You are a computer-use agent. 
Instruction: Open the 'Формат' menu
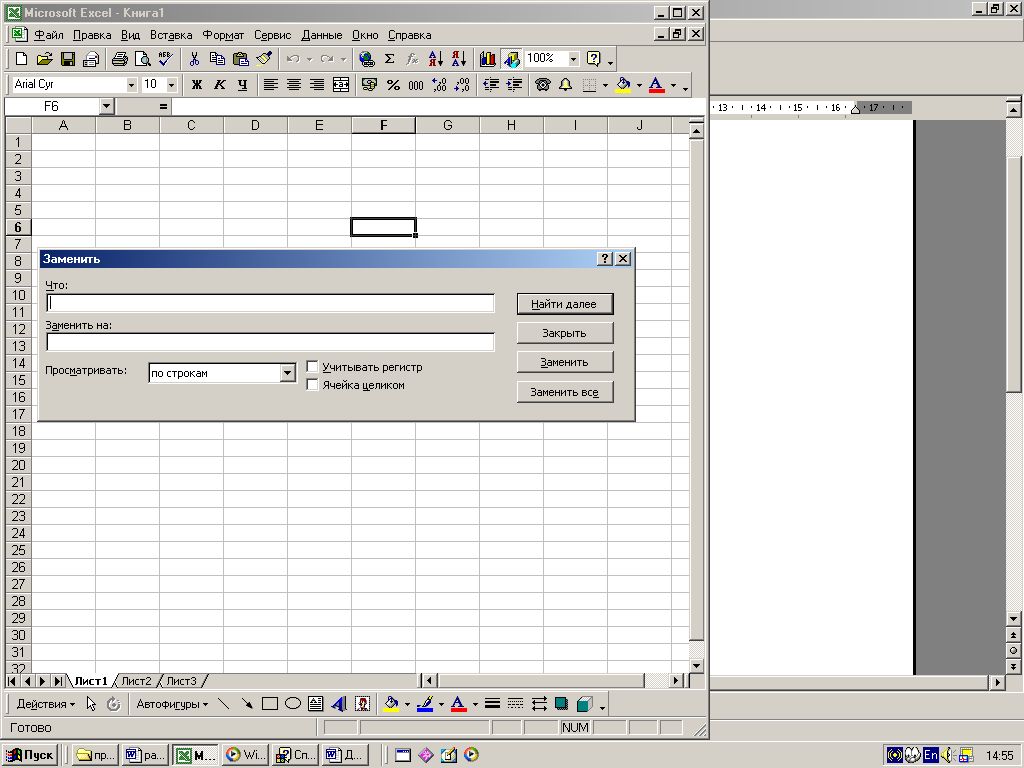[223, 35]
